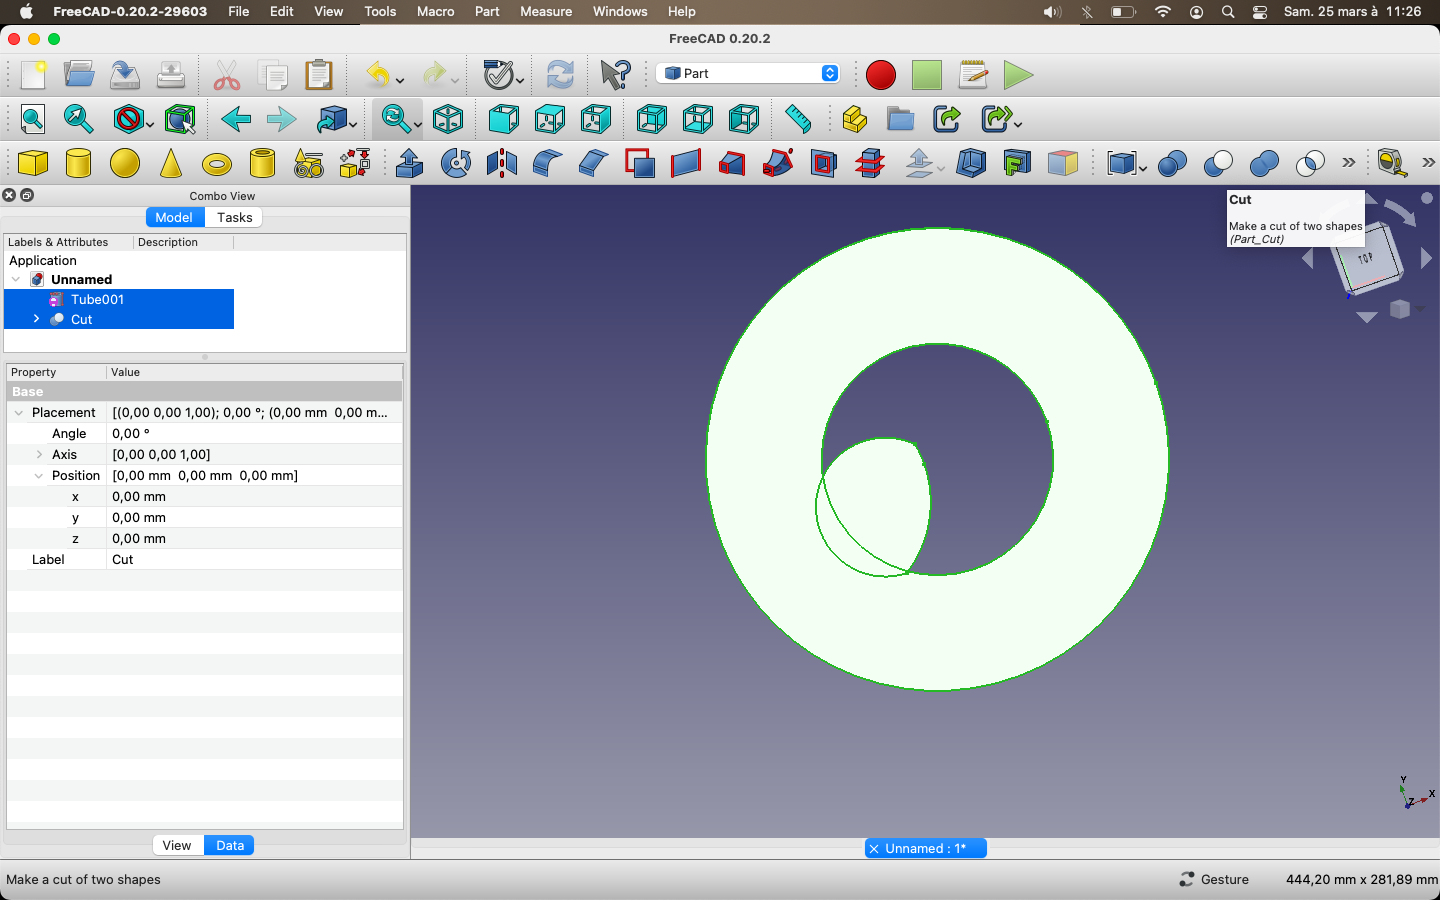
Task: Click the Wi-Fi icon in menu bar
Action: coord(1162,11)
